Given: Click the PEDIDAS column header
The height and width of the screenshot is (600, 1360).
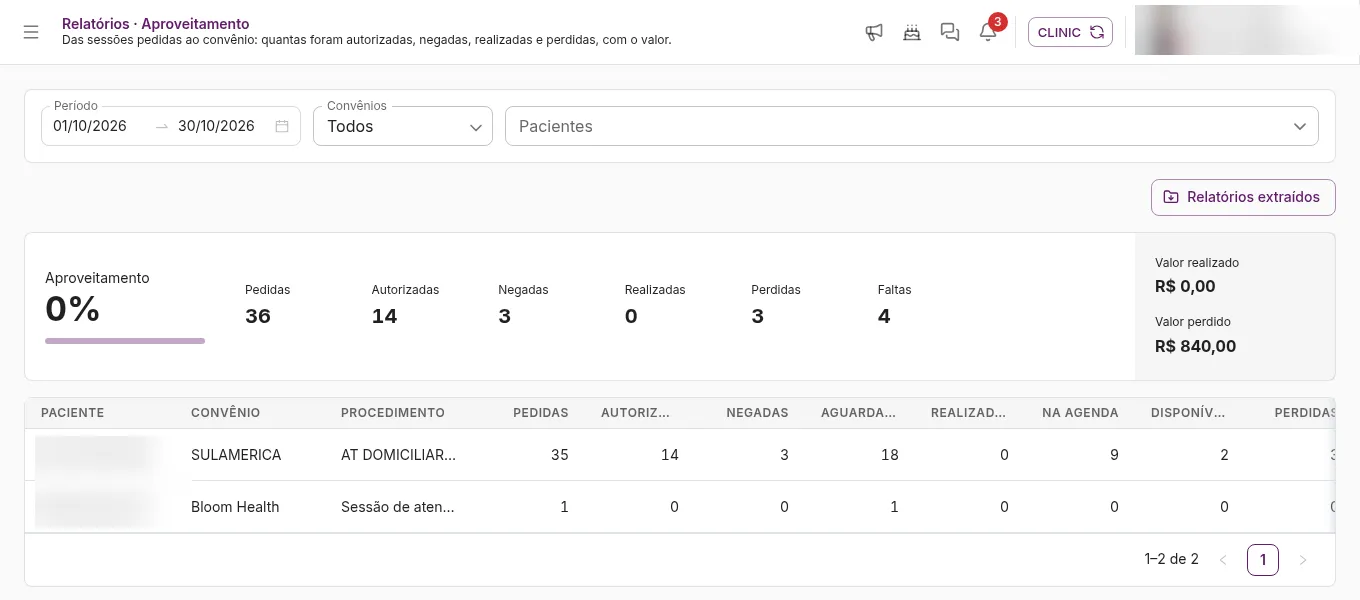Looking at the screenshot, I should coord(540,413).
